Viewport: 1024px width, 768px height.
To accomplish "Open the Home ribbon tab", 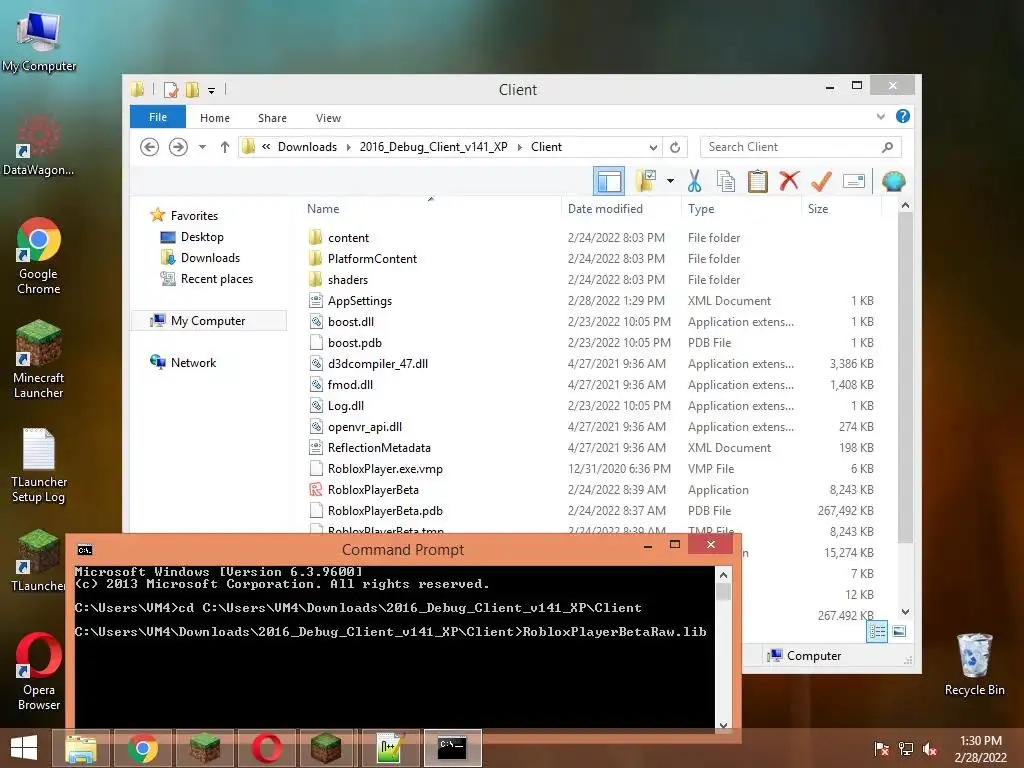I will click(x=215, y=118).
